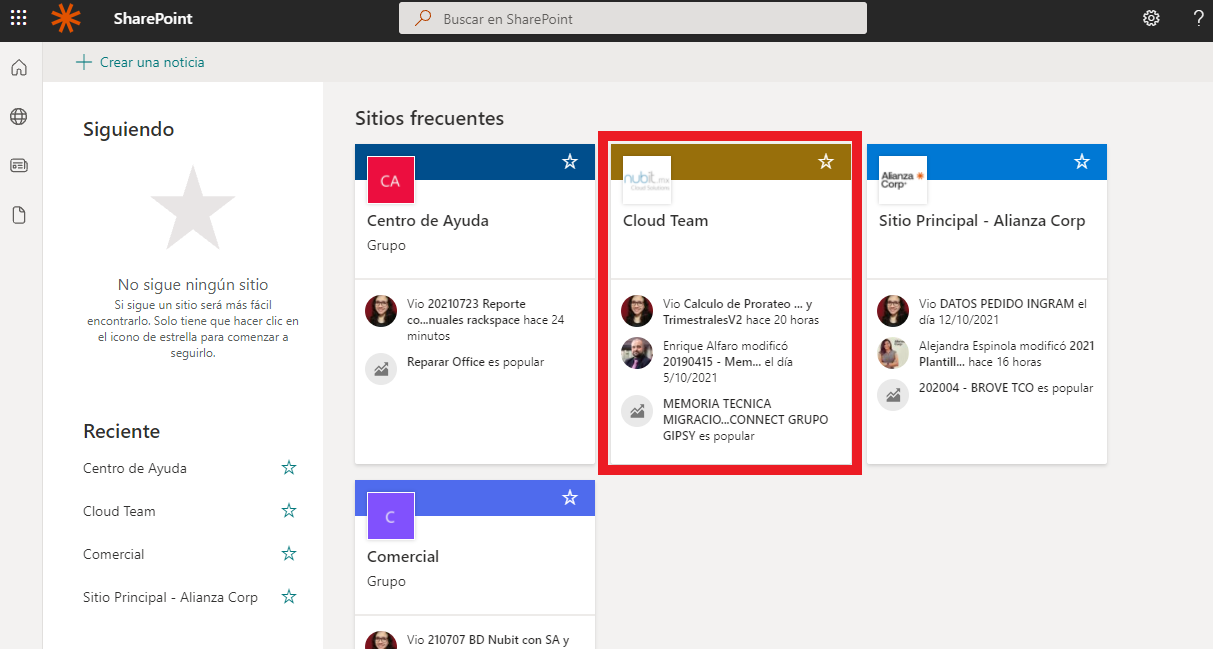Open Centro de Ayuda from Reciente list
This screenshot has width=1213, height=649.
tap(135, 468)
